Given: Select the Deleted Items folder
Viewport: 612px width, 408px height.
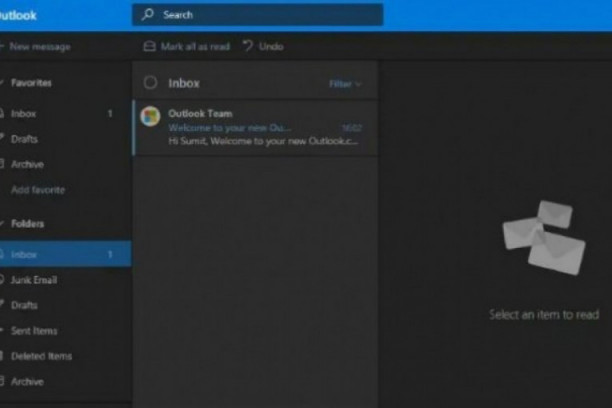Looking at the screenshot, I should pos(40,356).
